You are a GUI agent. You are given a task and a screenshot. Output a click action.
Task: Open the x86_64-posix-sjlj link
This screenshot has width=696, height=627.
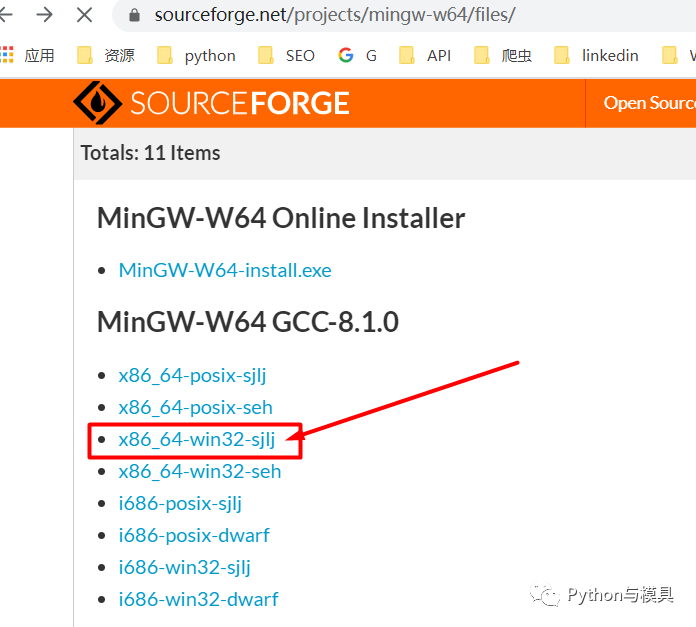(x=192, y=376)
